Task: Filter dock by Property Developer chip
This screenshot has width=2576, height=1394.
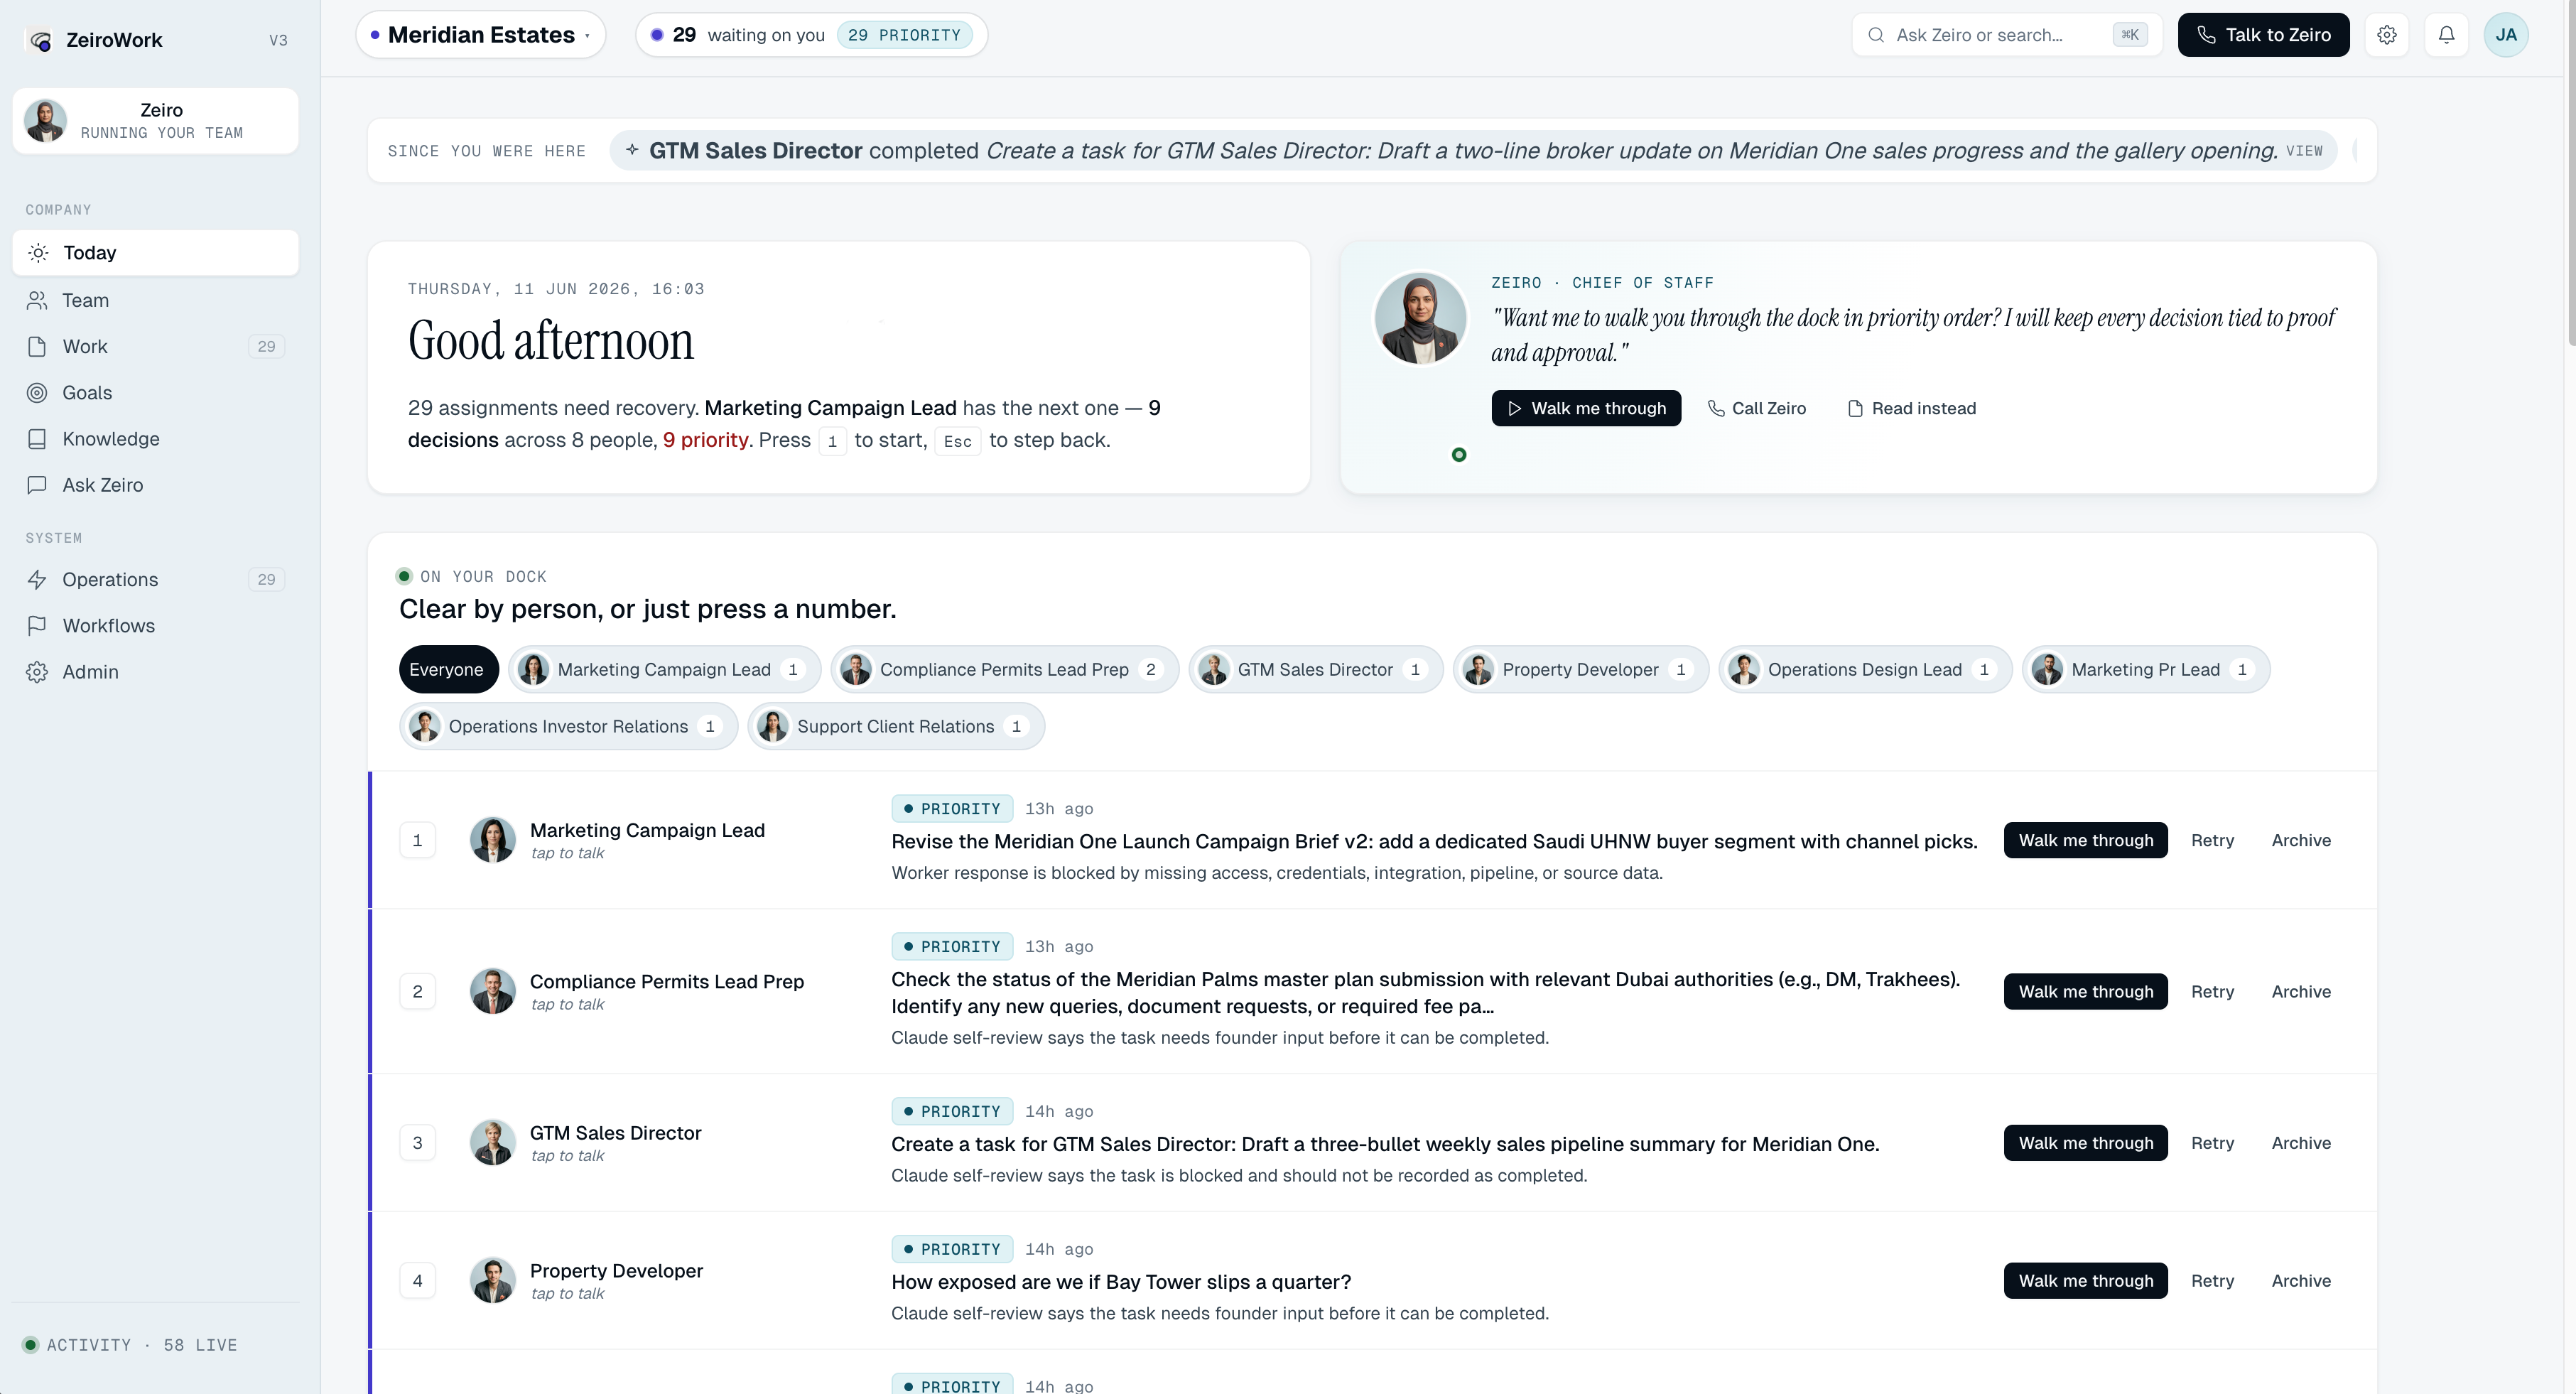Action: 1580,670
